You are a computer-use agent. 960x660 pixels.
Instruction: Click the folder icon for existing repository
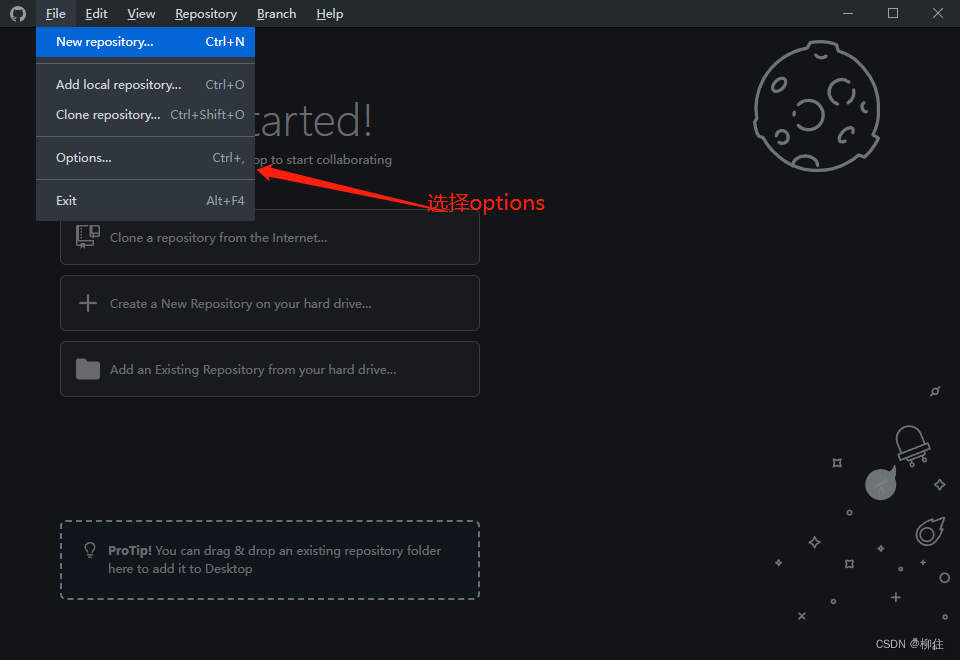pos(88,369)
